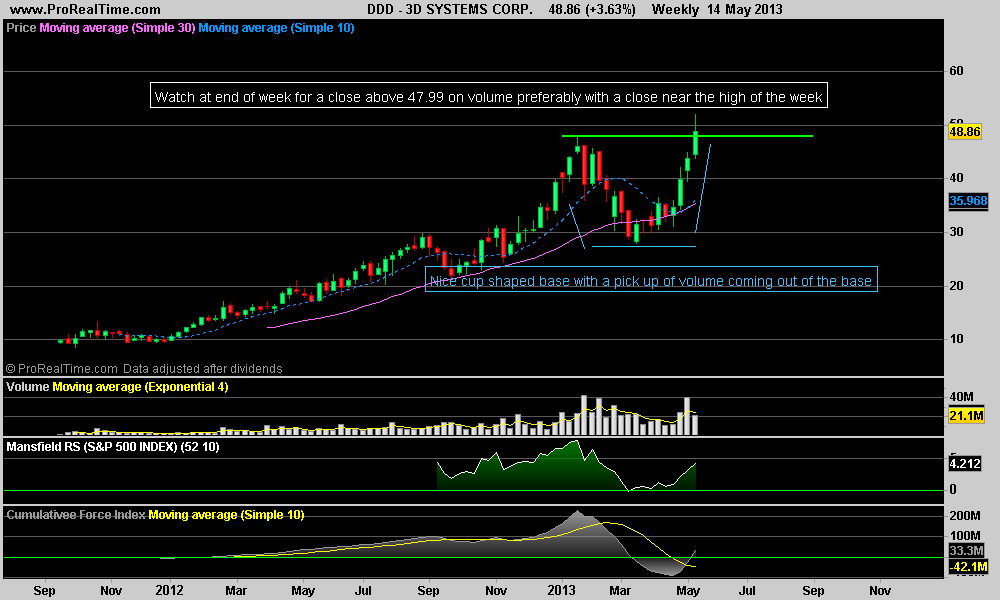Click the yellow -42.1M value tag
This screenshot has width=1000, height=600.
click(968, 566)
